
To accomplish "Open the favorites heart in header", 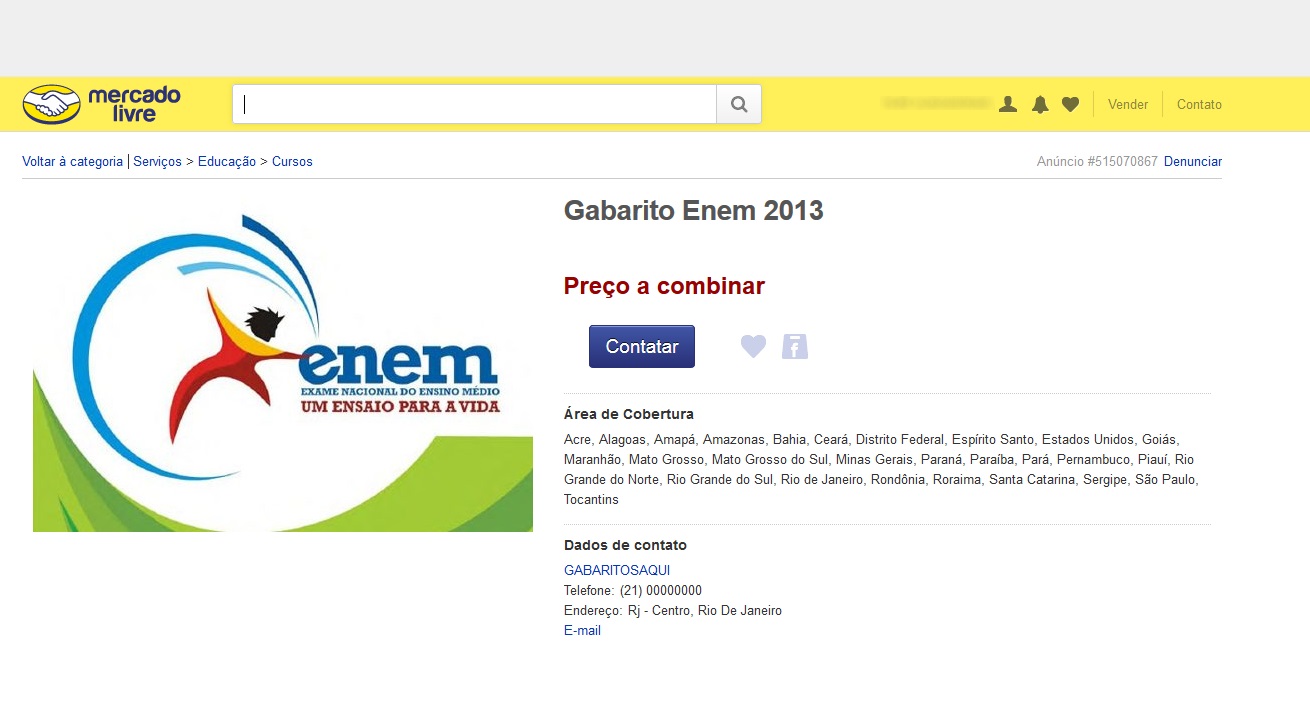I will [1070, 104].
